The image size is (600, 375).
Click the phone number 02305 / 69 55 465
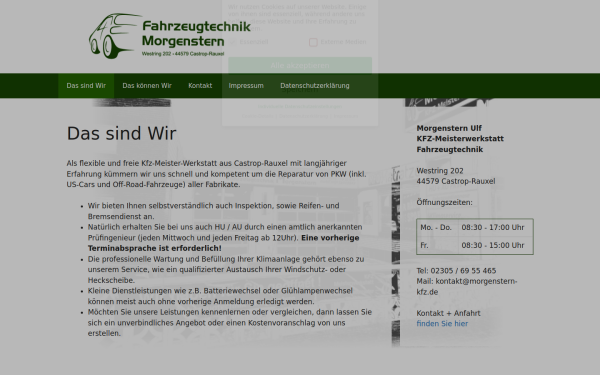(x=463, y=271)
